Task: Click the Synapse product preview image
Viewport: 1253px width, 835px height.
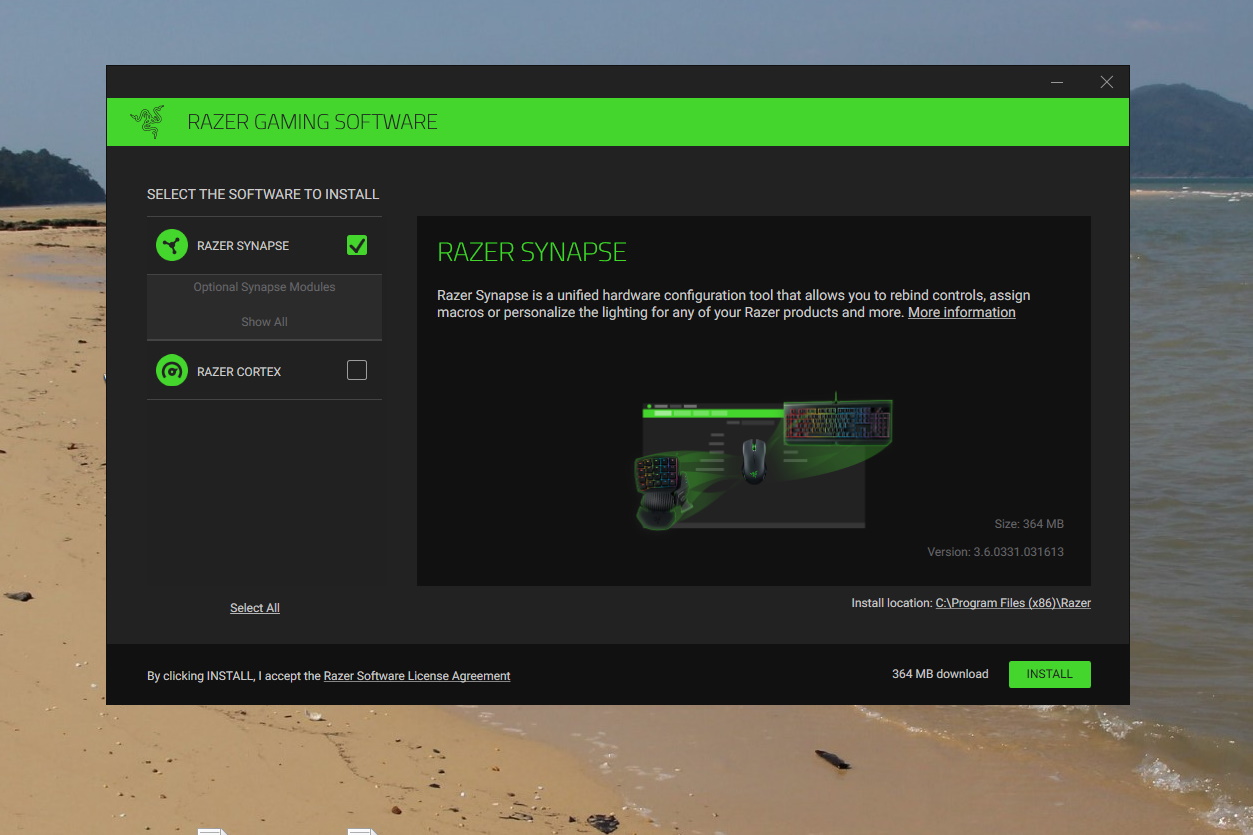Action: pos(763,461)
